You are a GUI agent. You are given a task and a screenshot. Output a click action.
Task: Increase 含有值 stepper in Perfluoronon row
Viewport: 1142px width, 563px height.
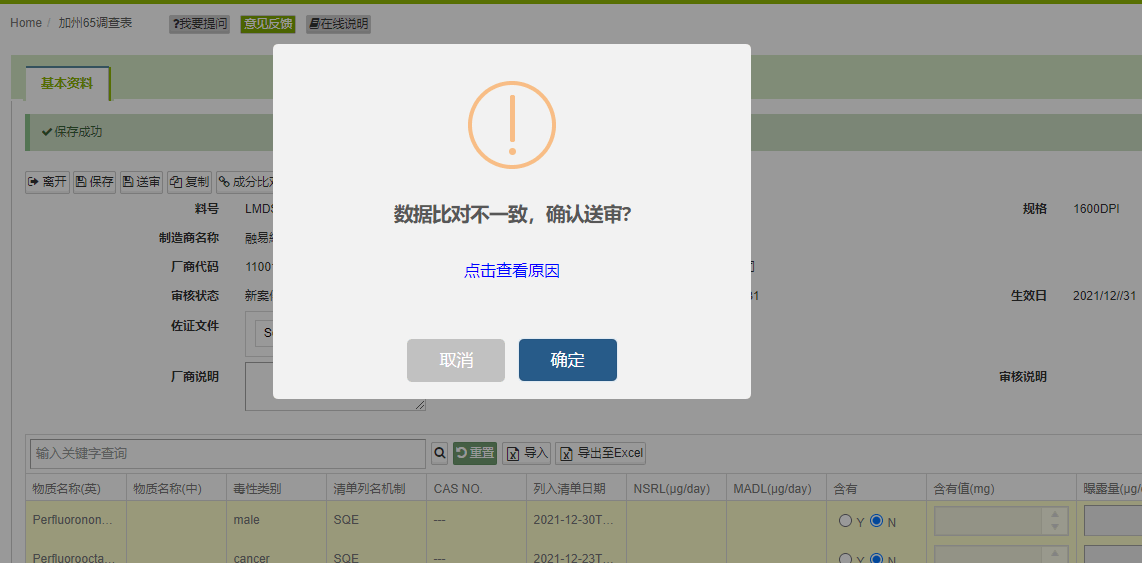(x=1055, y=514)
